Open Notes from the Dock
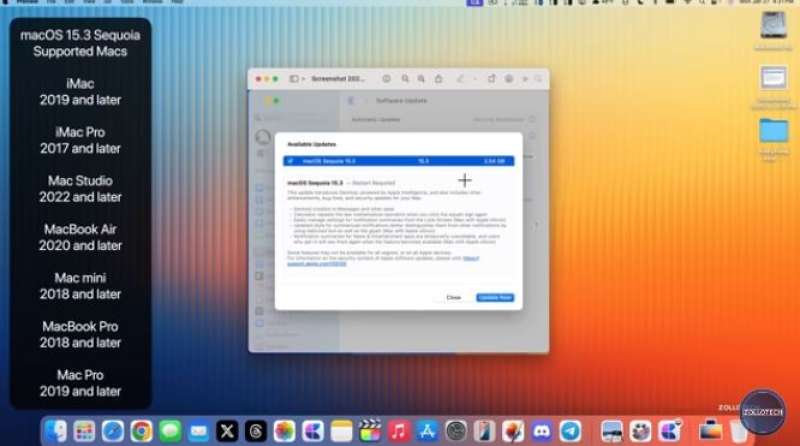This screenshot has height=446, width=800. coord(341,432)
